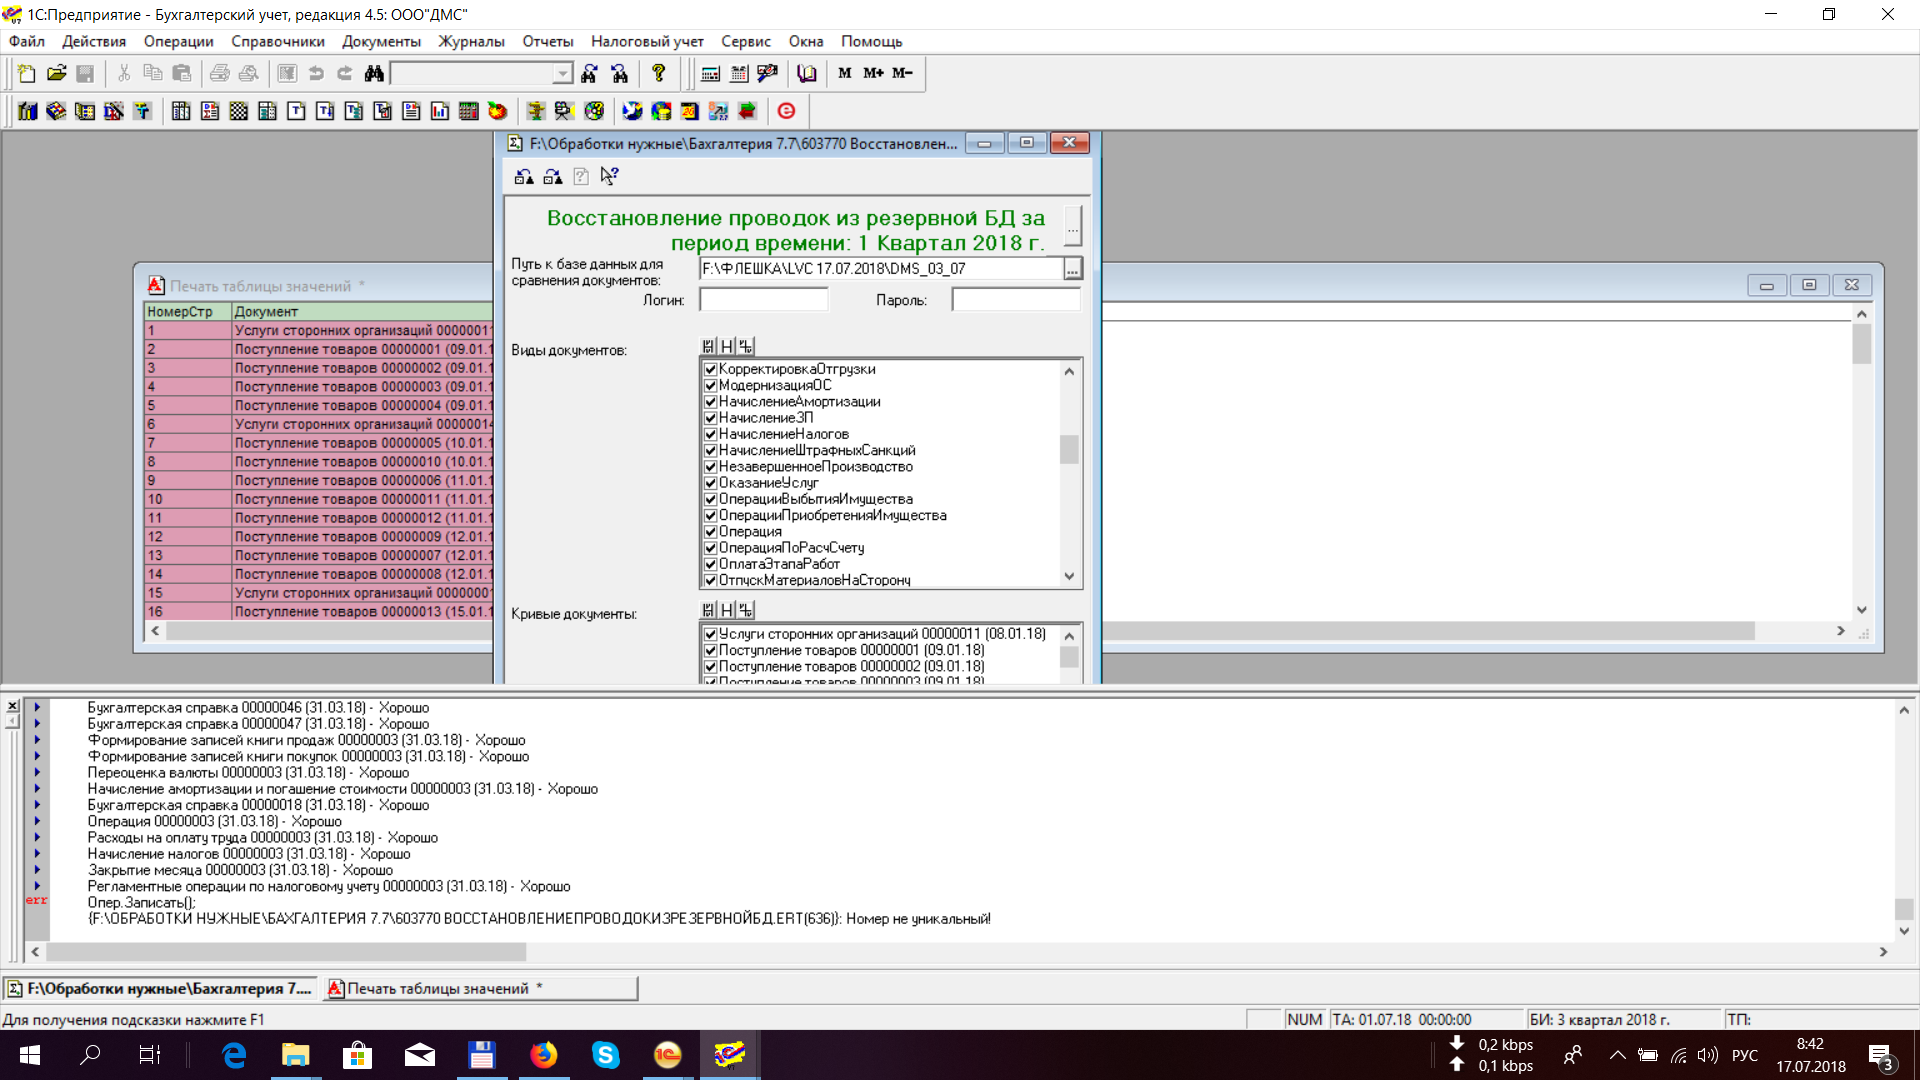Open the Windows Start menu
Viewport: 1920px width, 1080px height.
click(x=30, y=1055)
